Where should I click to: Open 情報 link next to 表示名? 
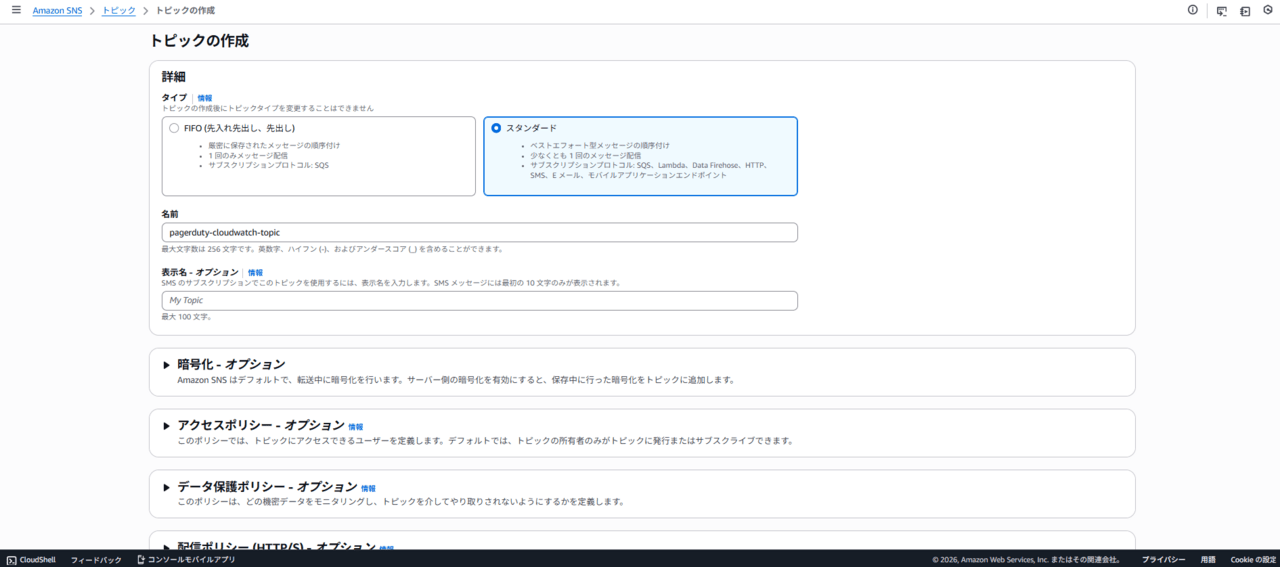pos(255,273)
